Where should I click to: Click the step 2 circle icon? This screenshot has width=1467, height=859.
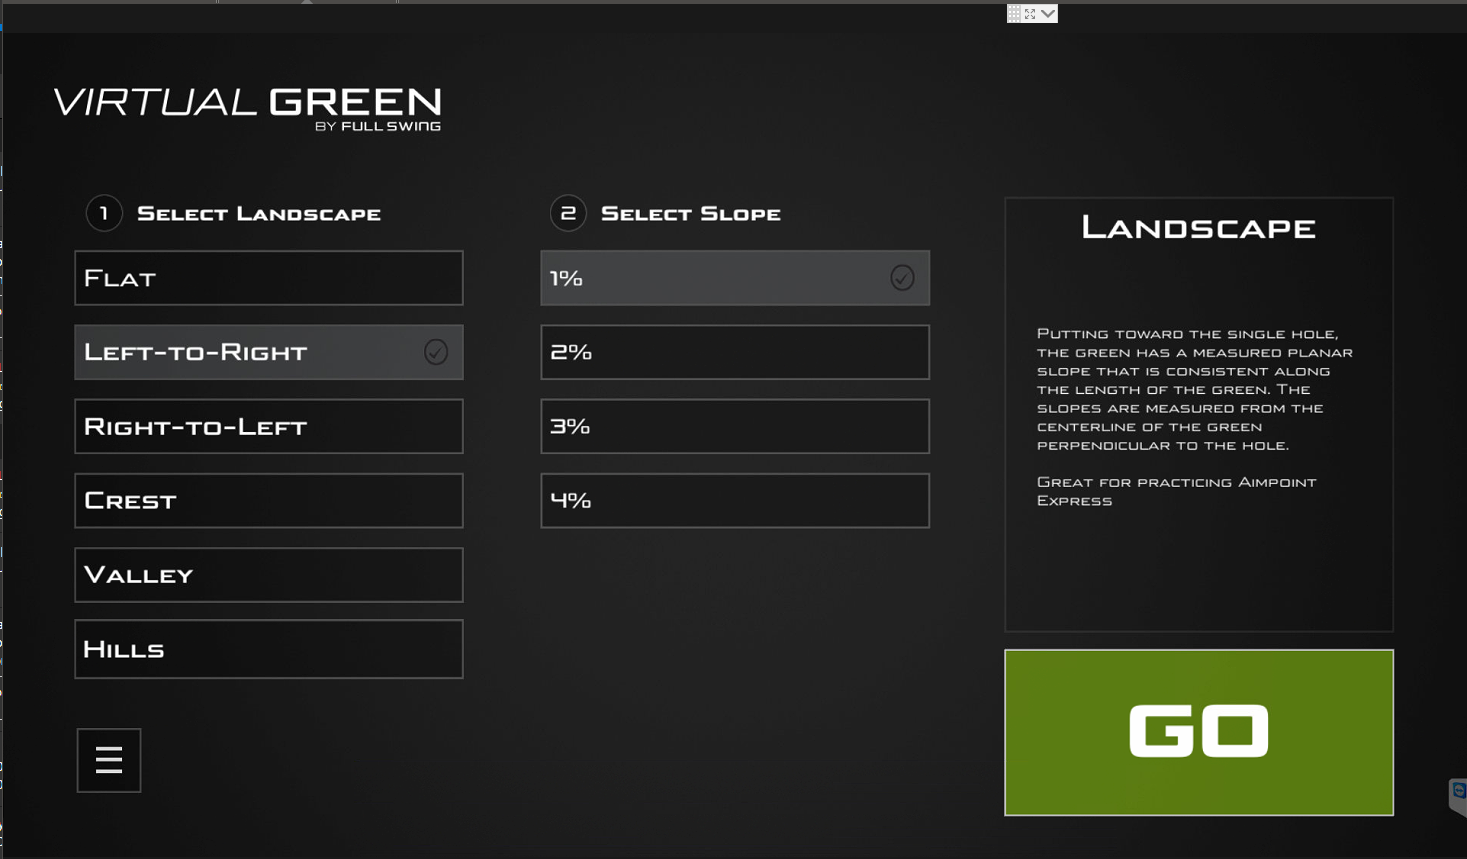(568, 213)
